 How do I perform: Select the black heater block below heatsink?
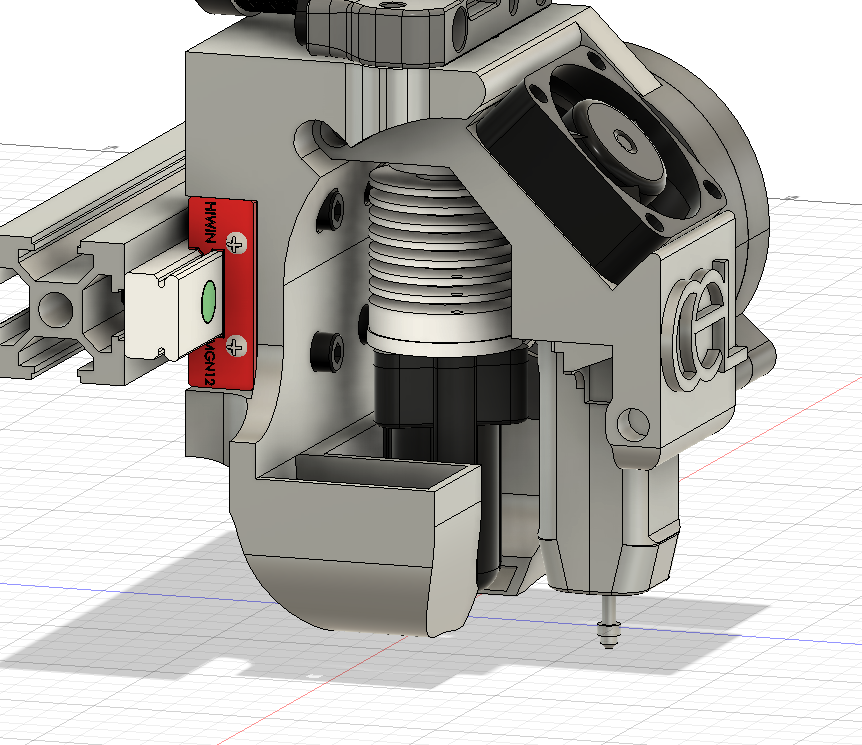click(450, 390)
